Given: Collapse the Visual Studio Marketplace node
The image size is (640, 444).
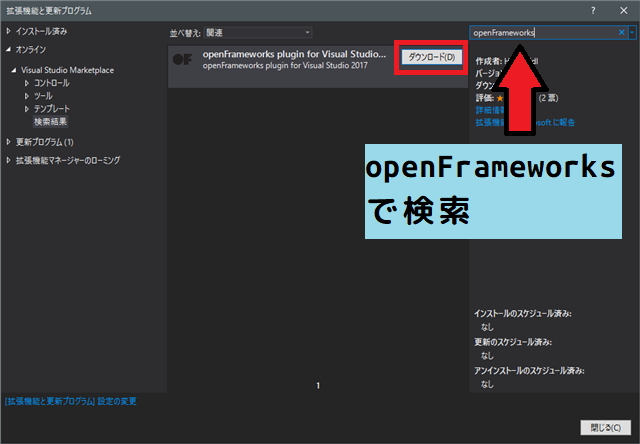Looking at the screenshot, I should coord(14,70).
